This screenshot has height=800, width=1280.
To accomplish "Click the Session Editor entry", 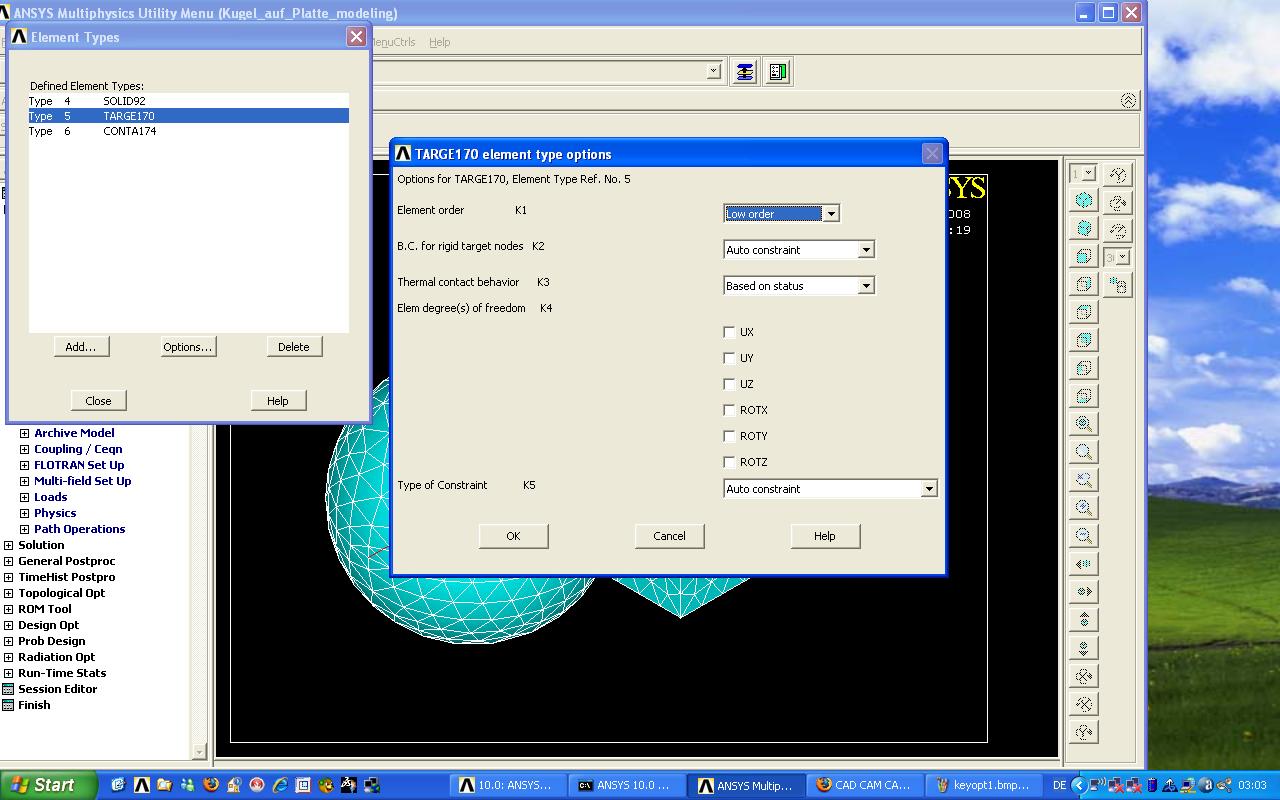I will (x=58, y=689).
